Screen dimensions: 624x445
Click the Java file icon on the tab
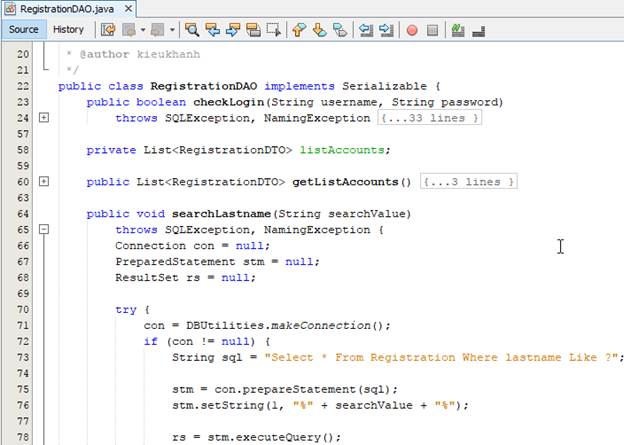click(x=10, y=9)
